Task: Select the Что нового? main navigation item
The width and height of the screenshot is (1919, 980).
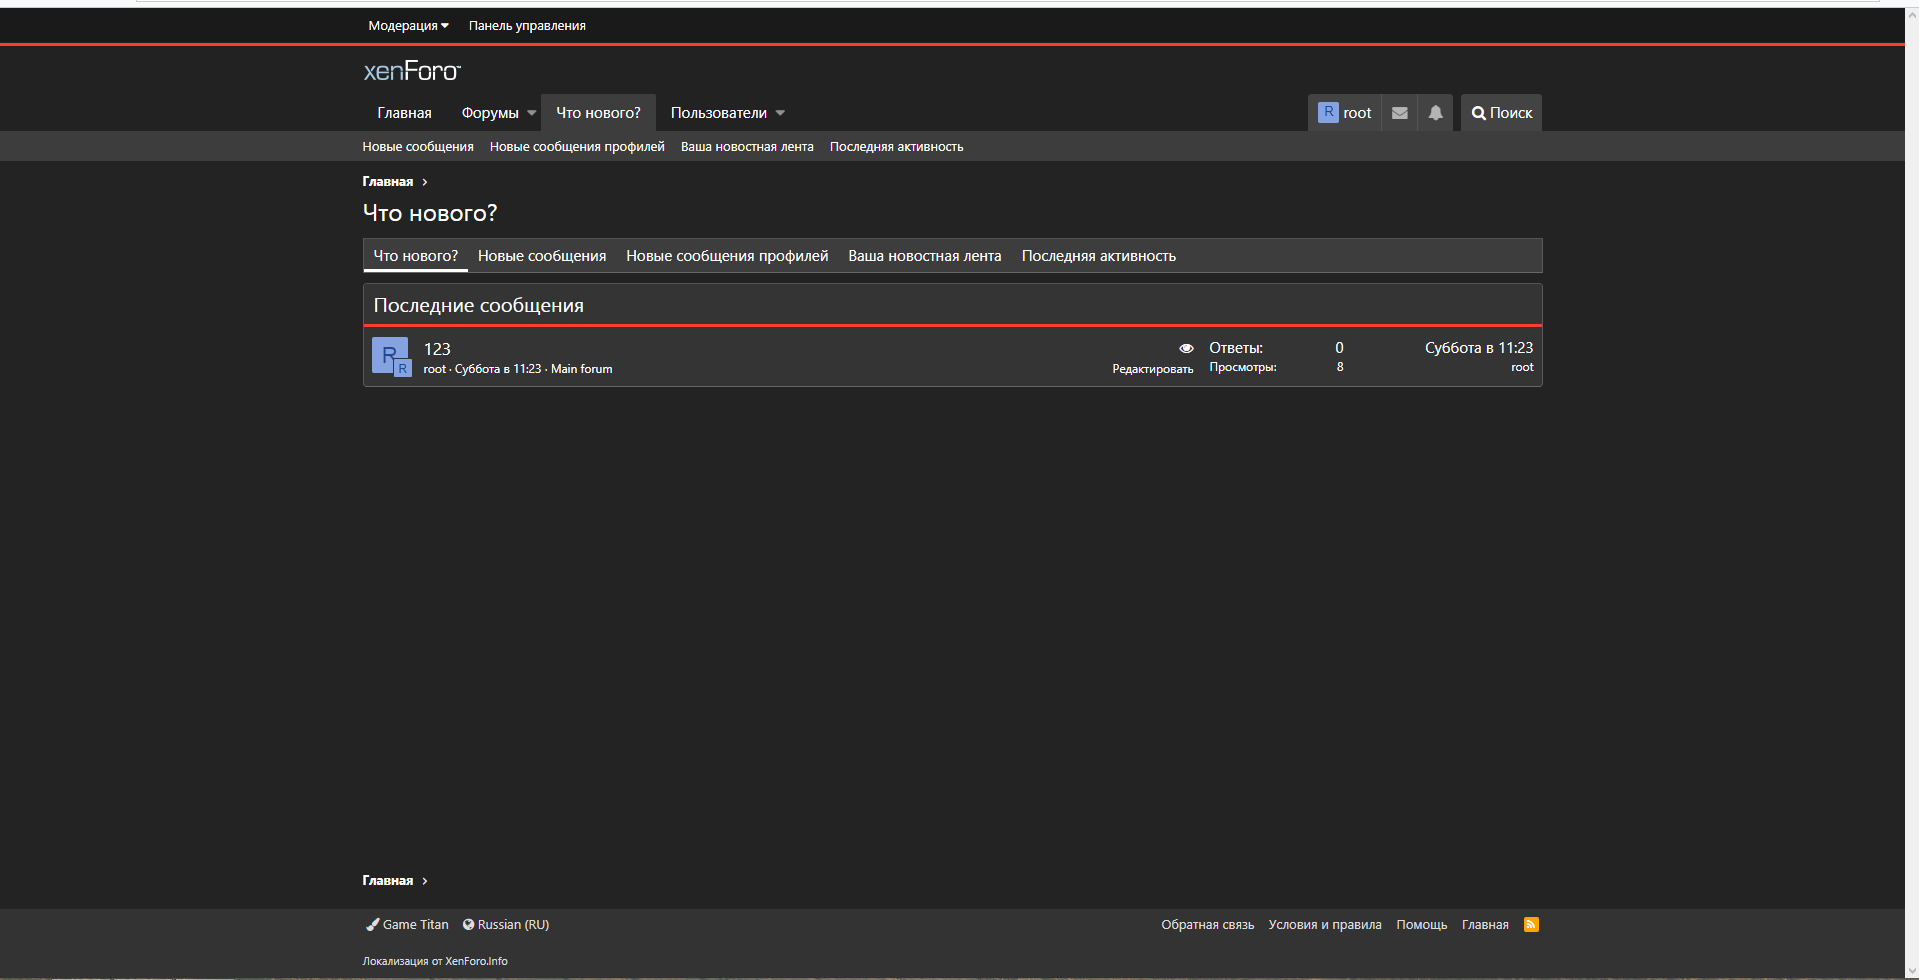Action: pyautogui.click(x=598, y=113)
